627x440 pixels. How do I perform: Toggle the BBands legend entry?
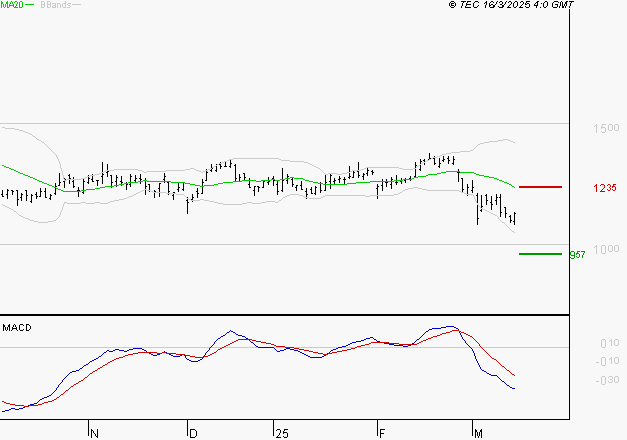click(x=54, y=5)
